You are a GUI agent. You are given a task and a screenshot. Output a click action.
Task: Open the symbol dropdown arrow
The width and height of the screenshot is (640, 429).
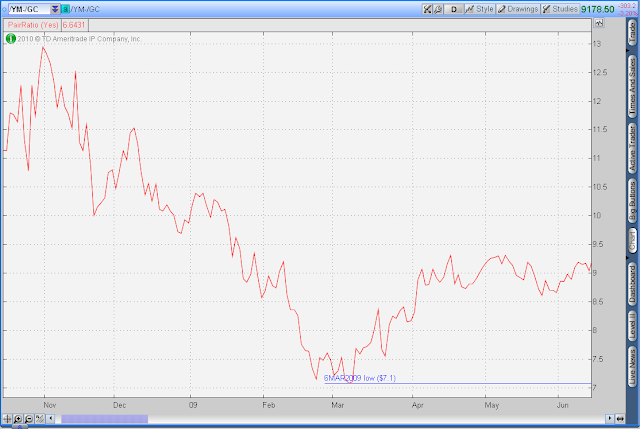tap(55, 9)
